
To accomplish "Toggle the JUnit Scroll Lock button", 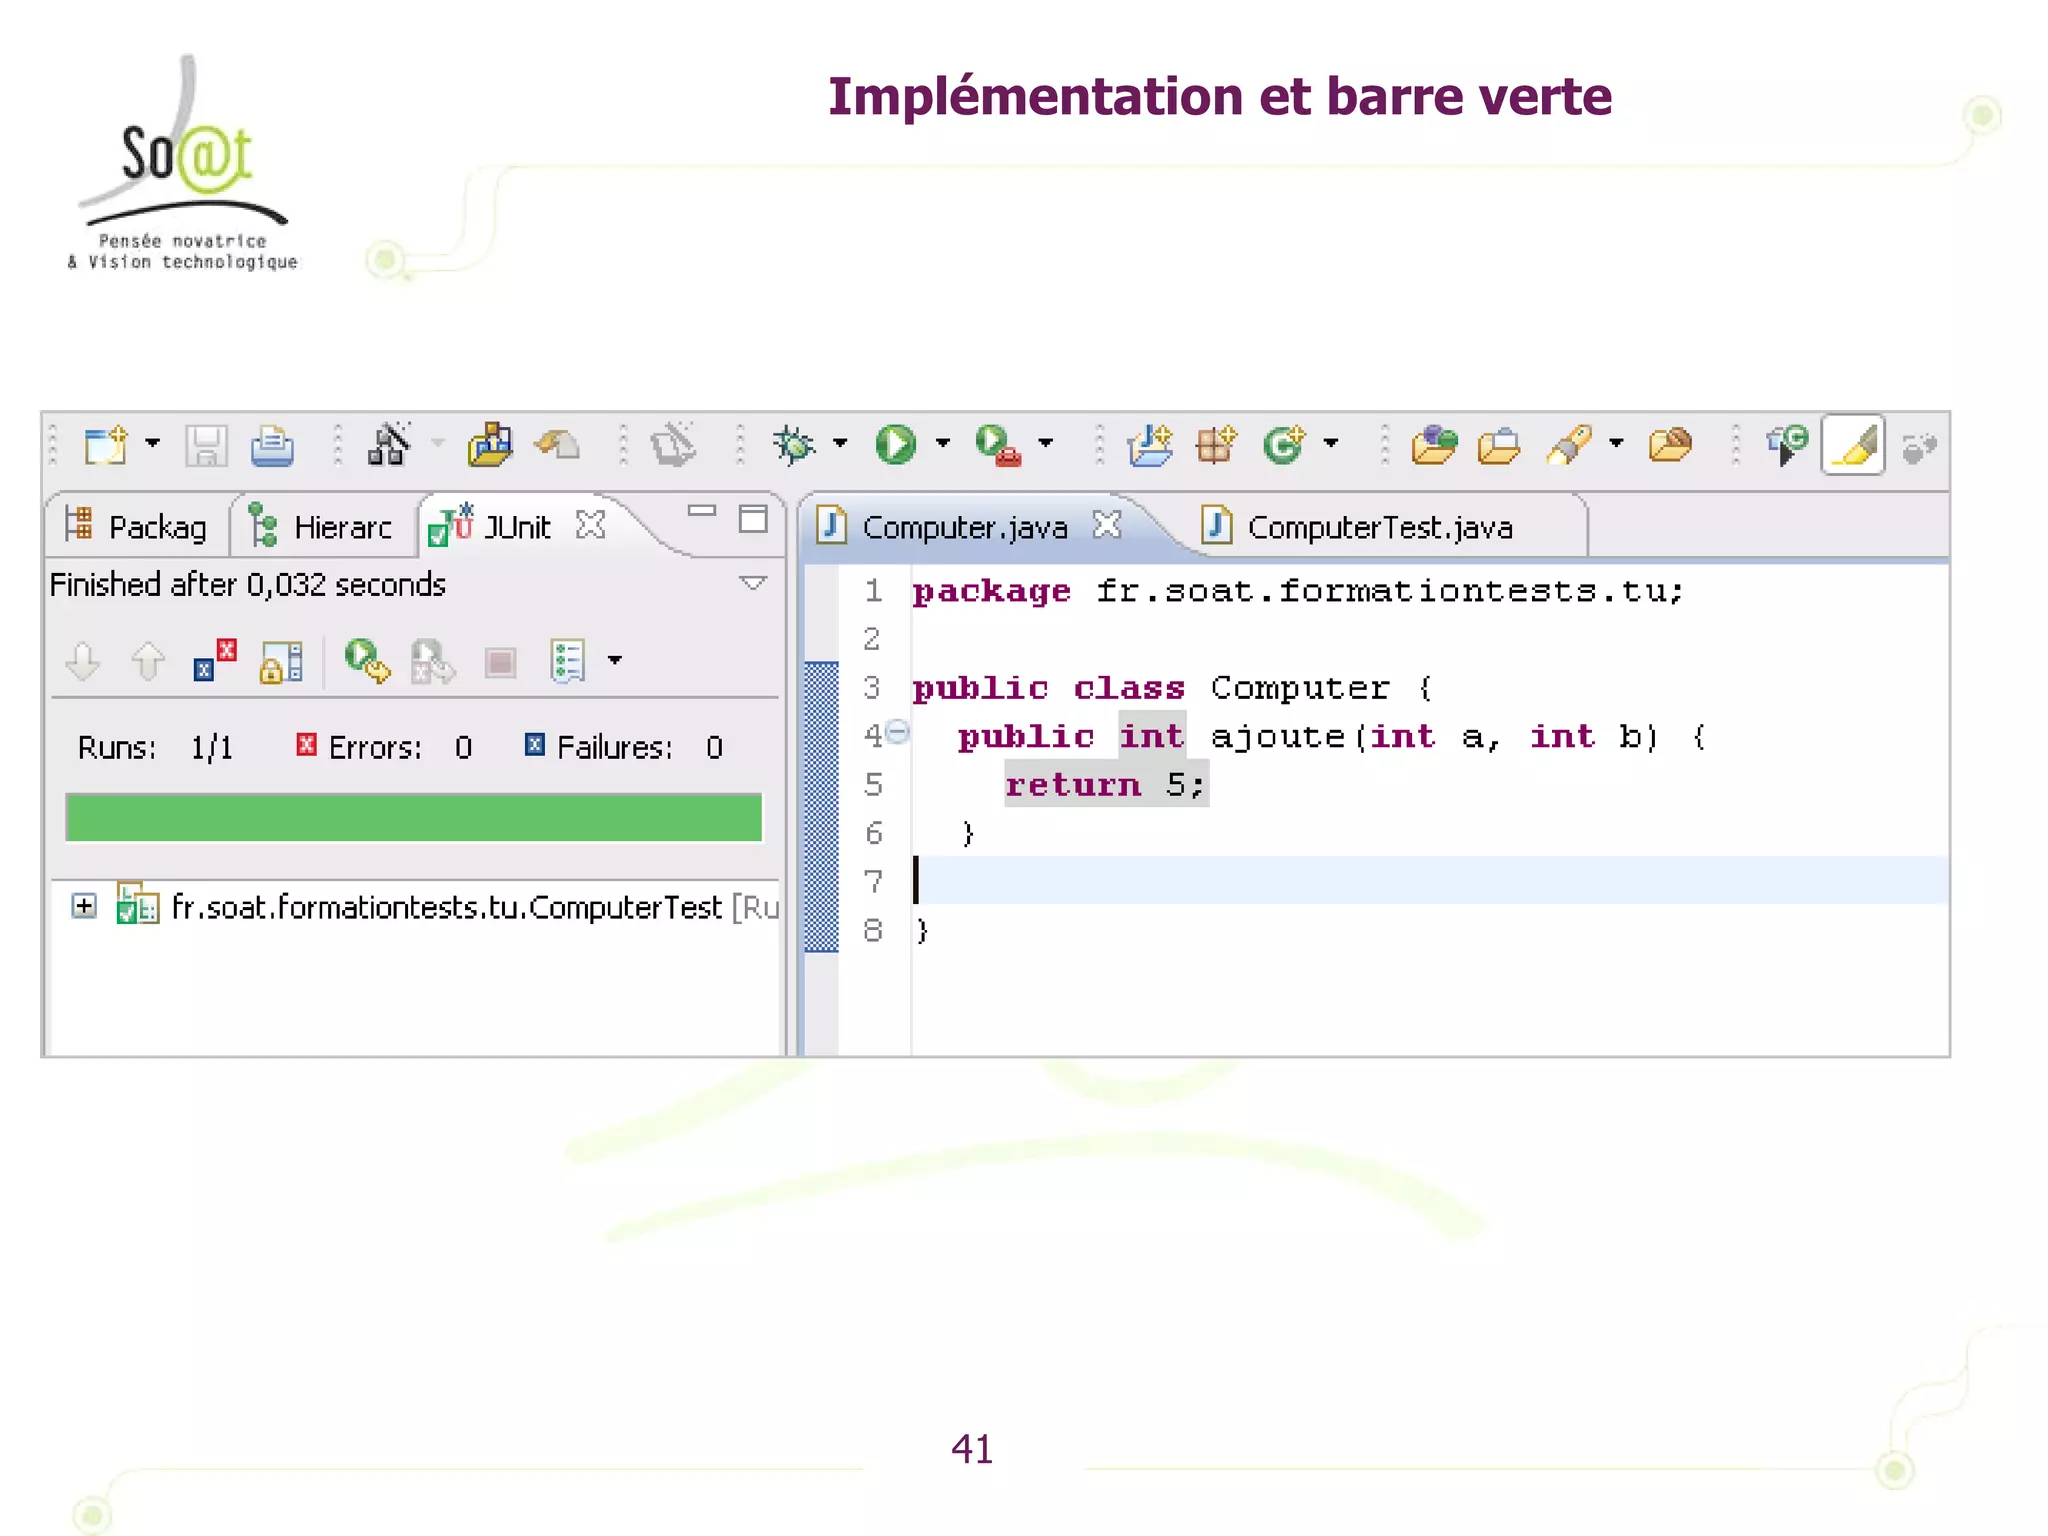I will [281, 662].
